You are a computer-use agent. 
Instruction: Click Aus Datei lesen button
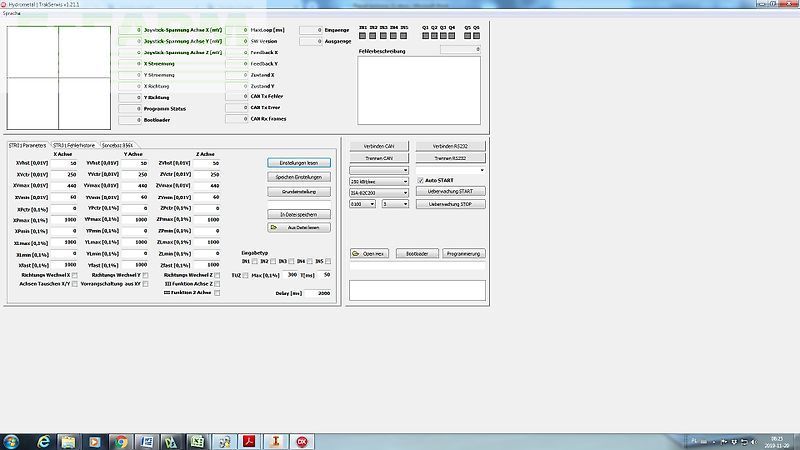pyautogui.click(x=299, y=228)
